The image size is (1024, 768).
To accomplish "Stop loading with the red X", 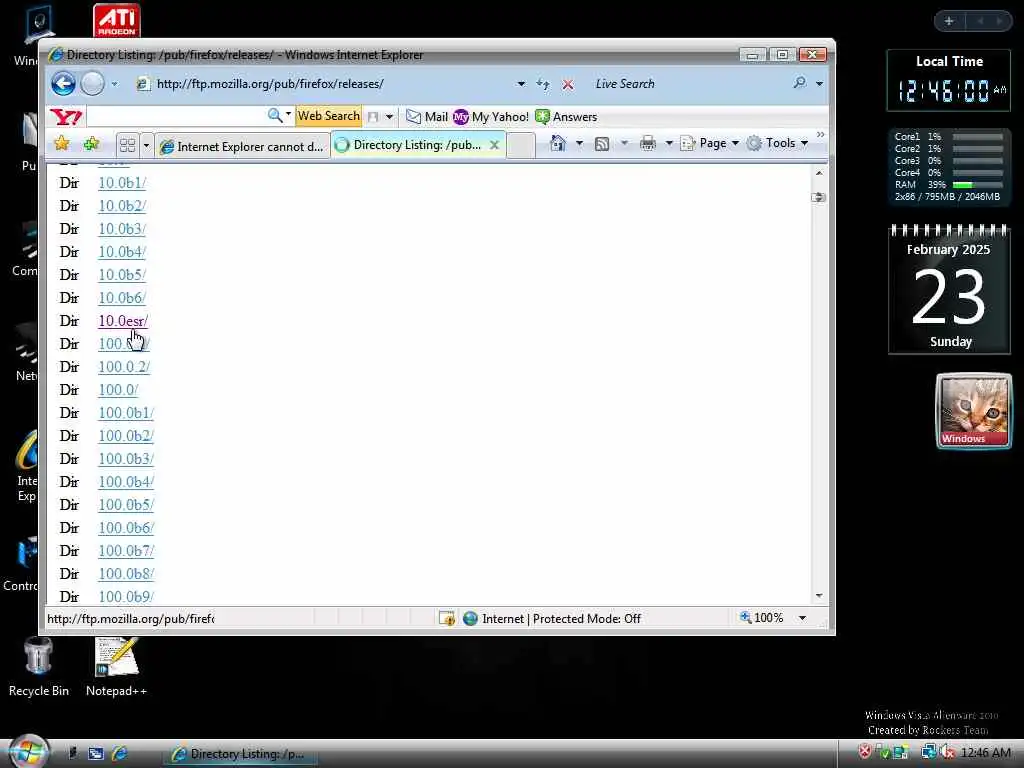I will coord(568,84).
